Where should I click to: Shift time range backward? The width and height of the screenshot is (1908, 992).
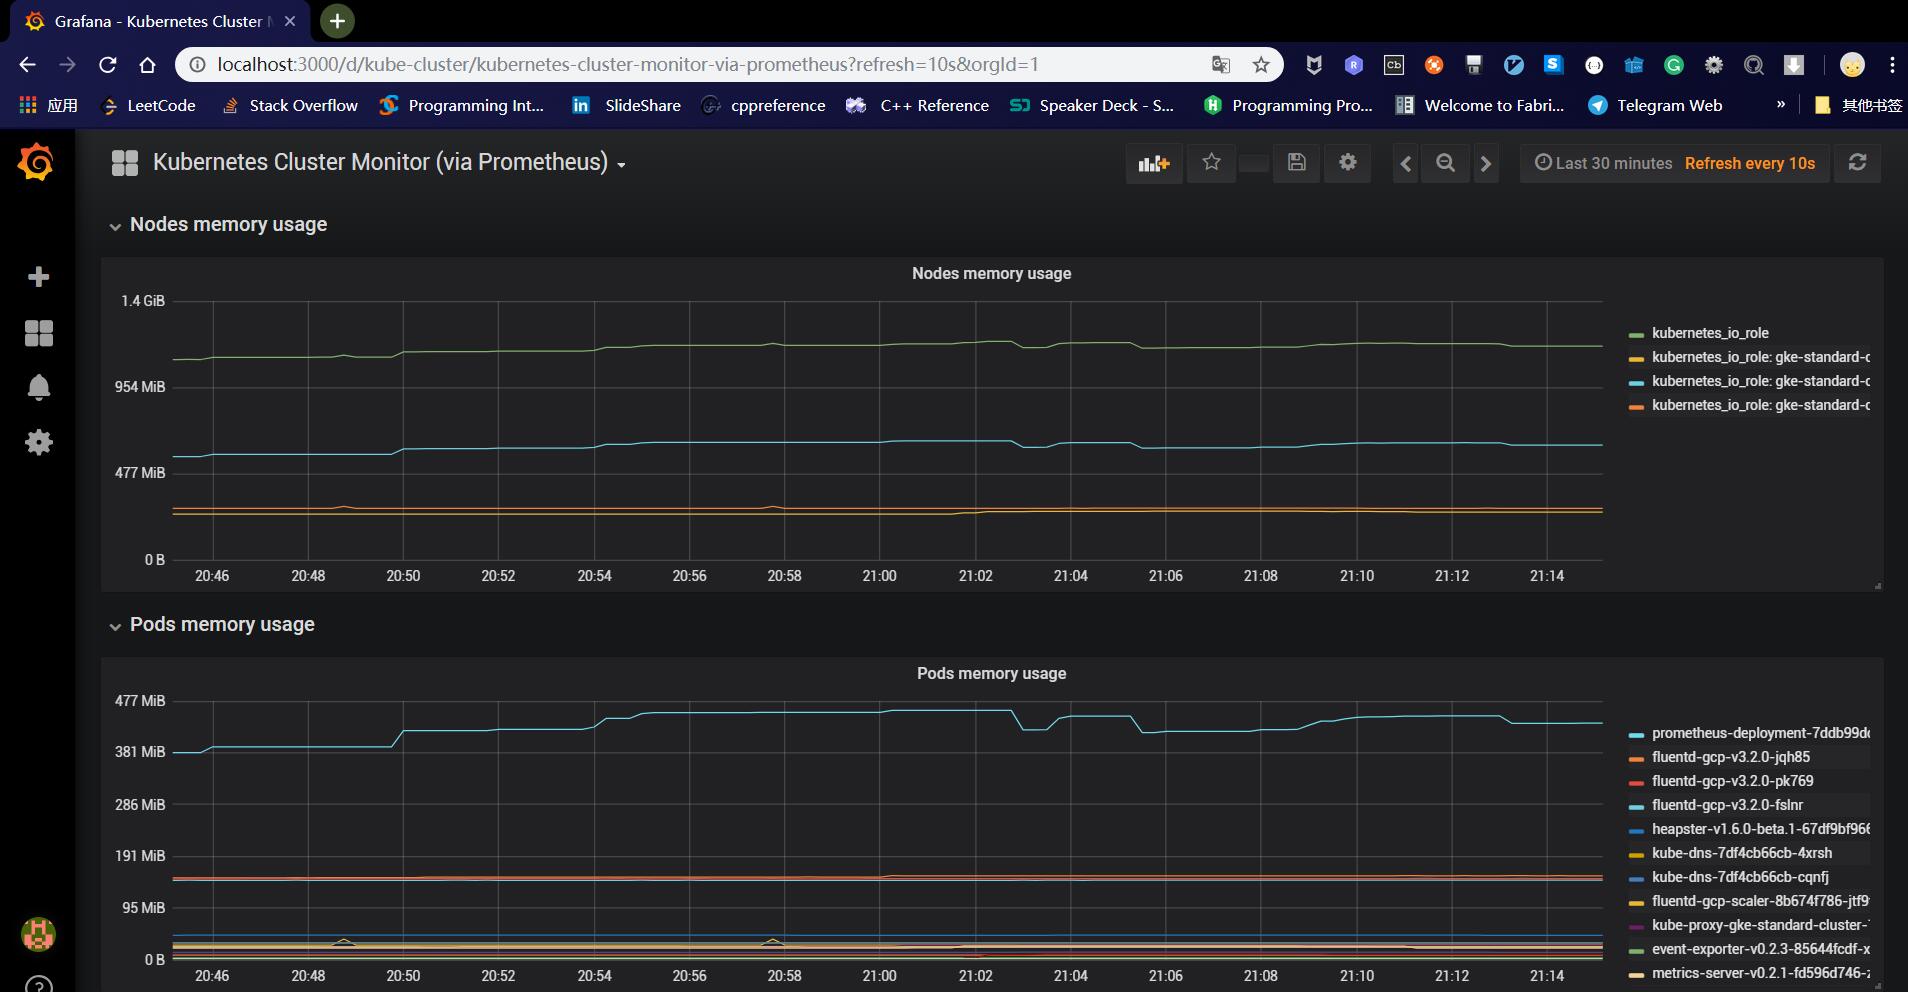1406,163
